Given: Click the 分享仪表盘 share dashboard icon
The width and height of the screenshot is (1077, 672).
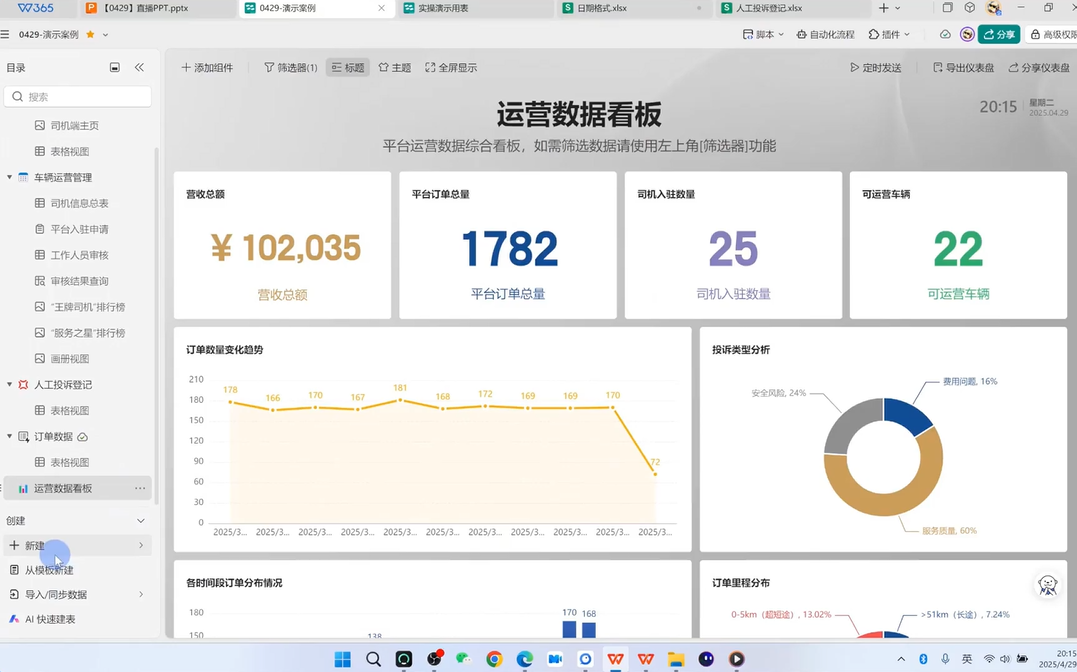Looking at the screenshot, I should (x=1013, y=68).
